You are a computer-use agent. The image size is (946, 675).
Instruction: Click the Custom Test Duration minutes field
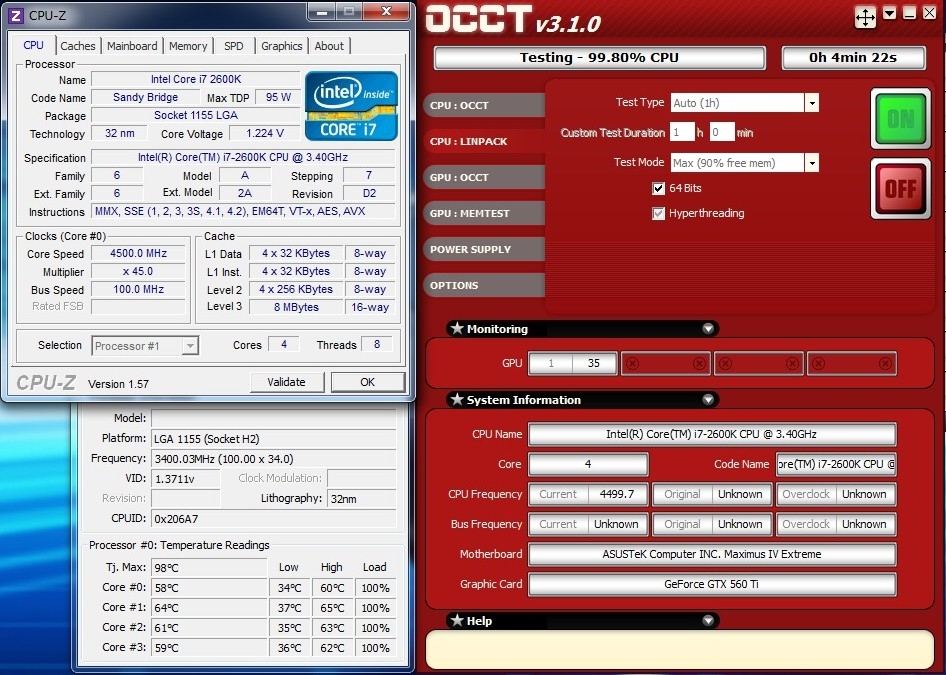[722, 132]
